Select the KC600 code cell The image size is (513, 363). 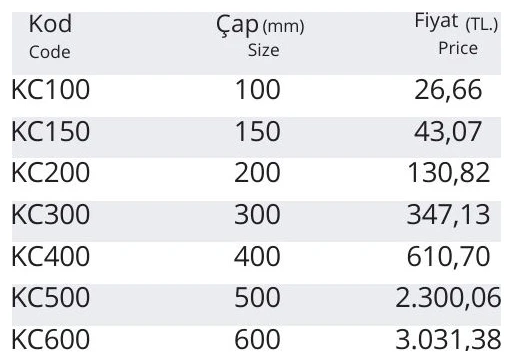pyautogui.click(x=51, y=339)
